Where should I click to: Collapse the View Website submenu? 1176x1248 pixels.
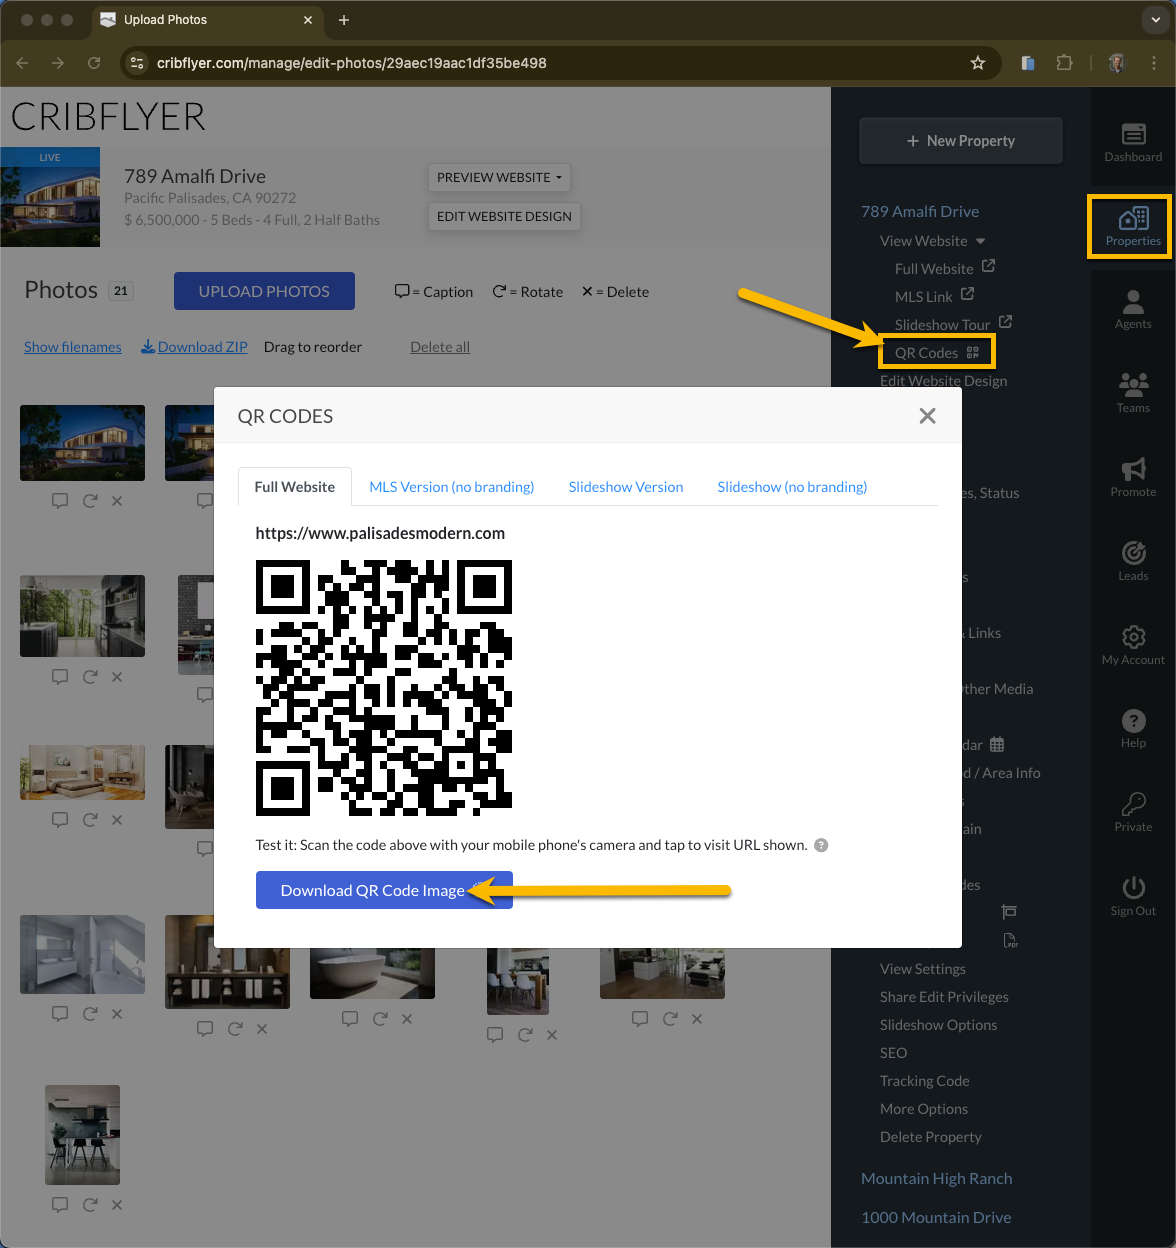coord(980,241)
